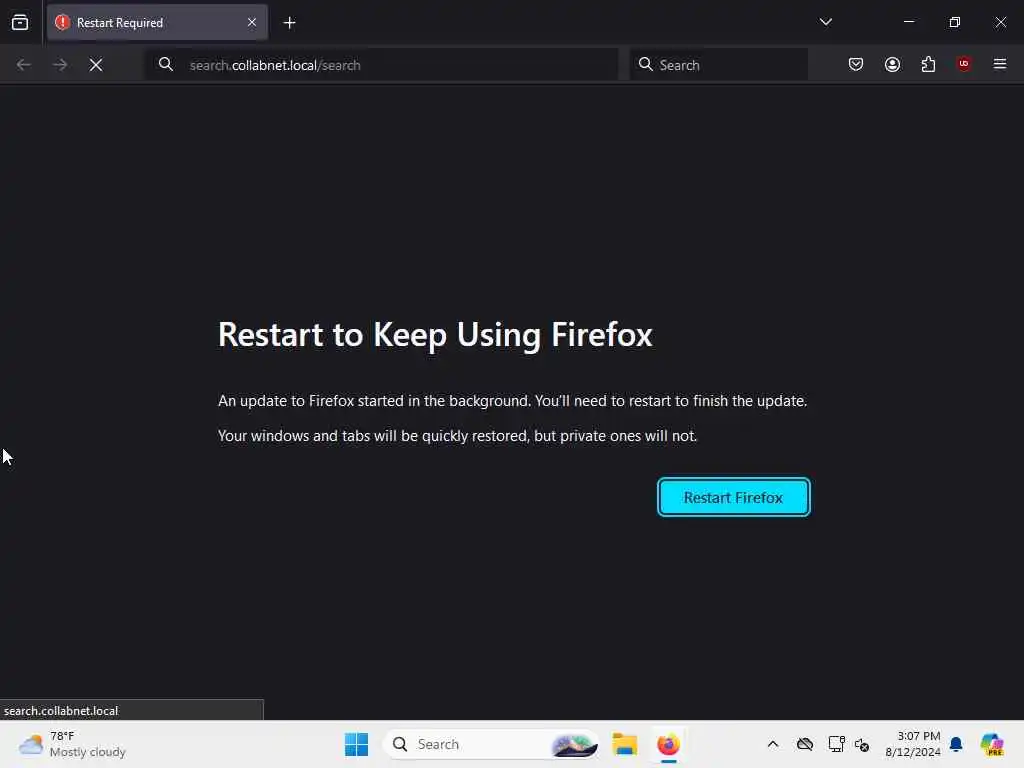Go forward one page
Screen dimensions: 1024x768
pos(59,65)
